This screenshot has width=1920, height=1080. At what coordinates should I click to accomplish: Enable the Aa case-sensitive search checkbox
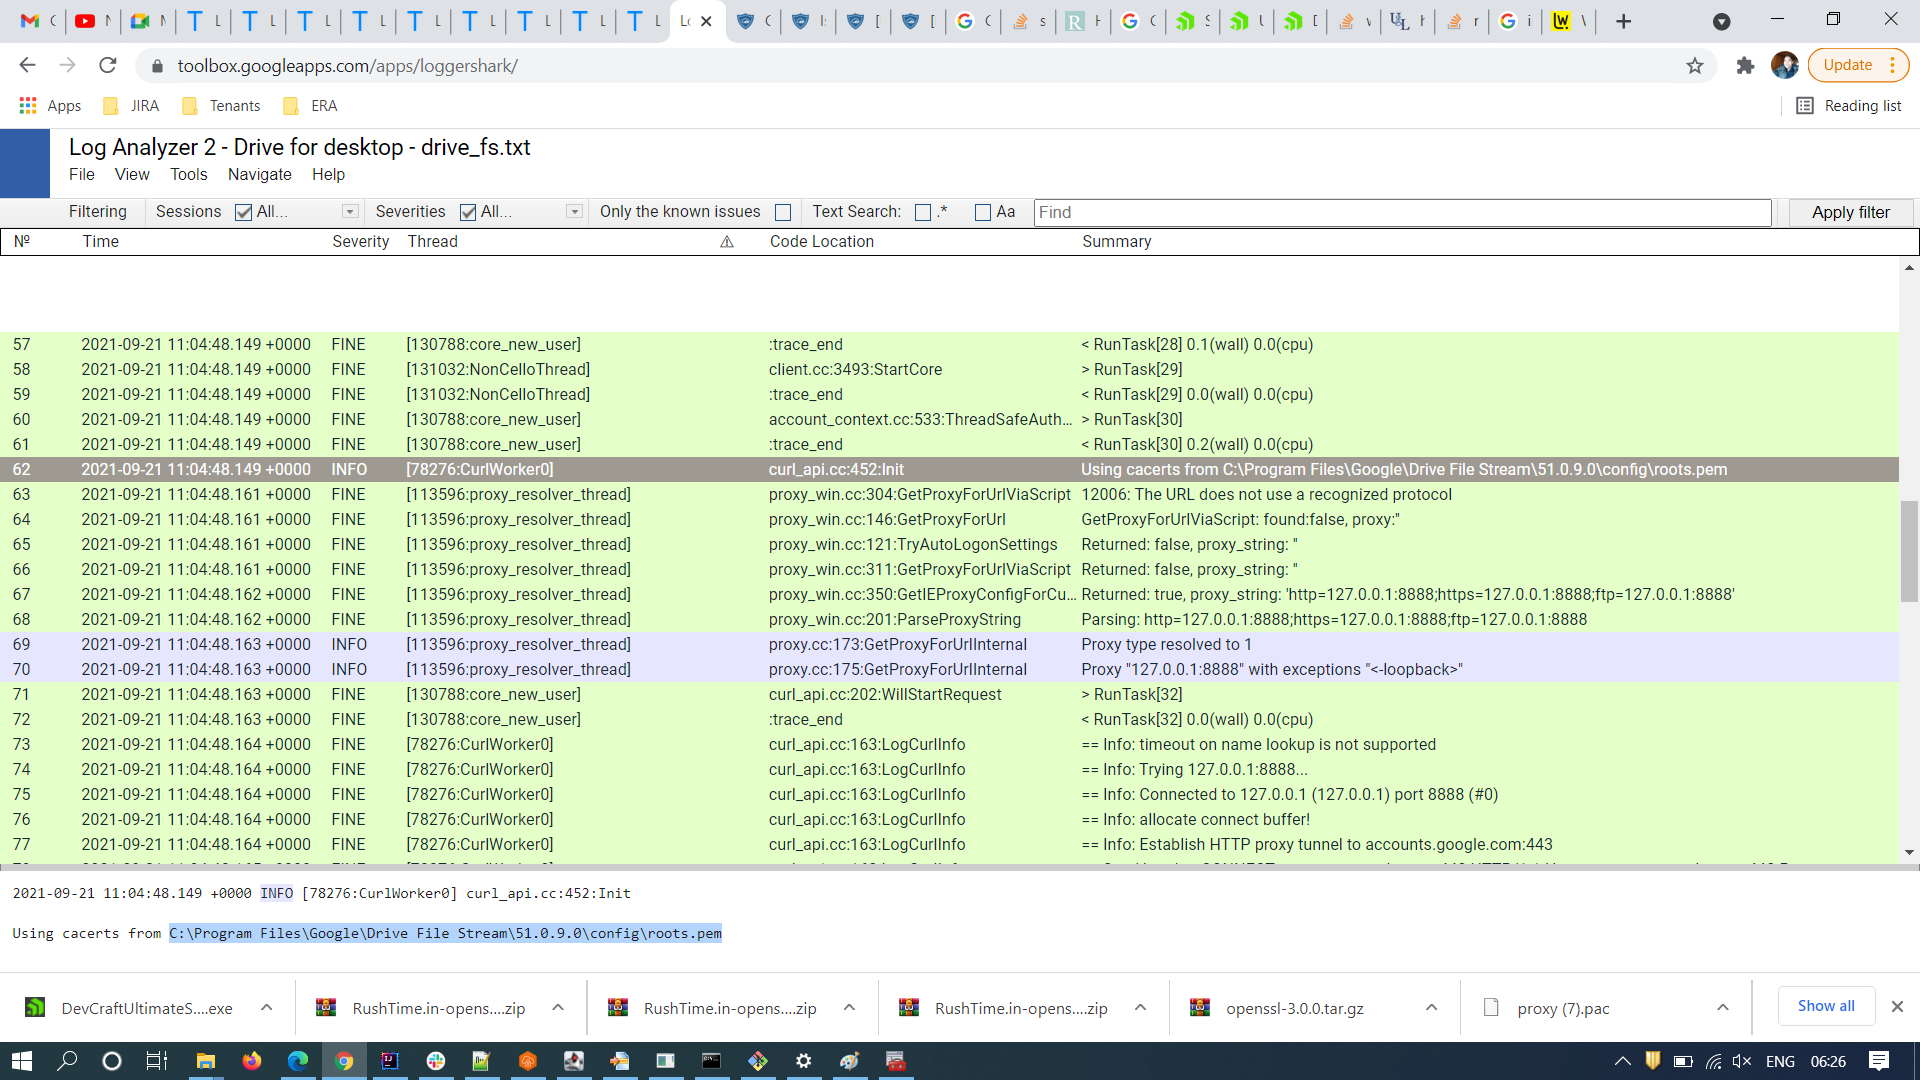(983, 212)
